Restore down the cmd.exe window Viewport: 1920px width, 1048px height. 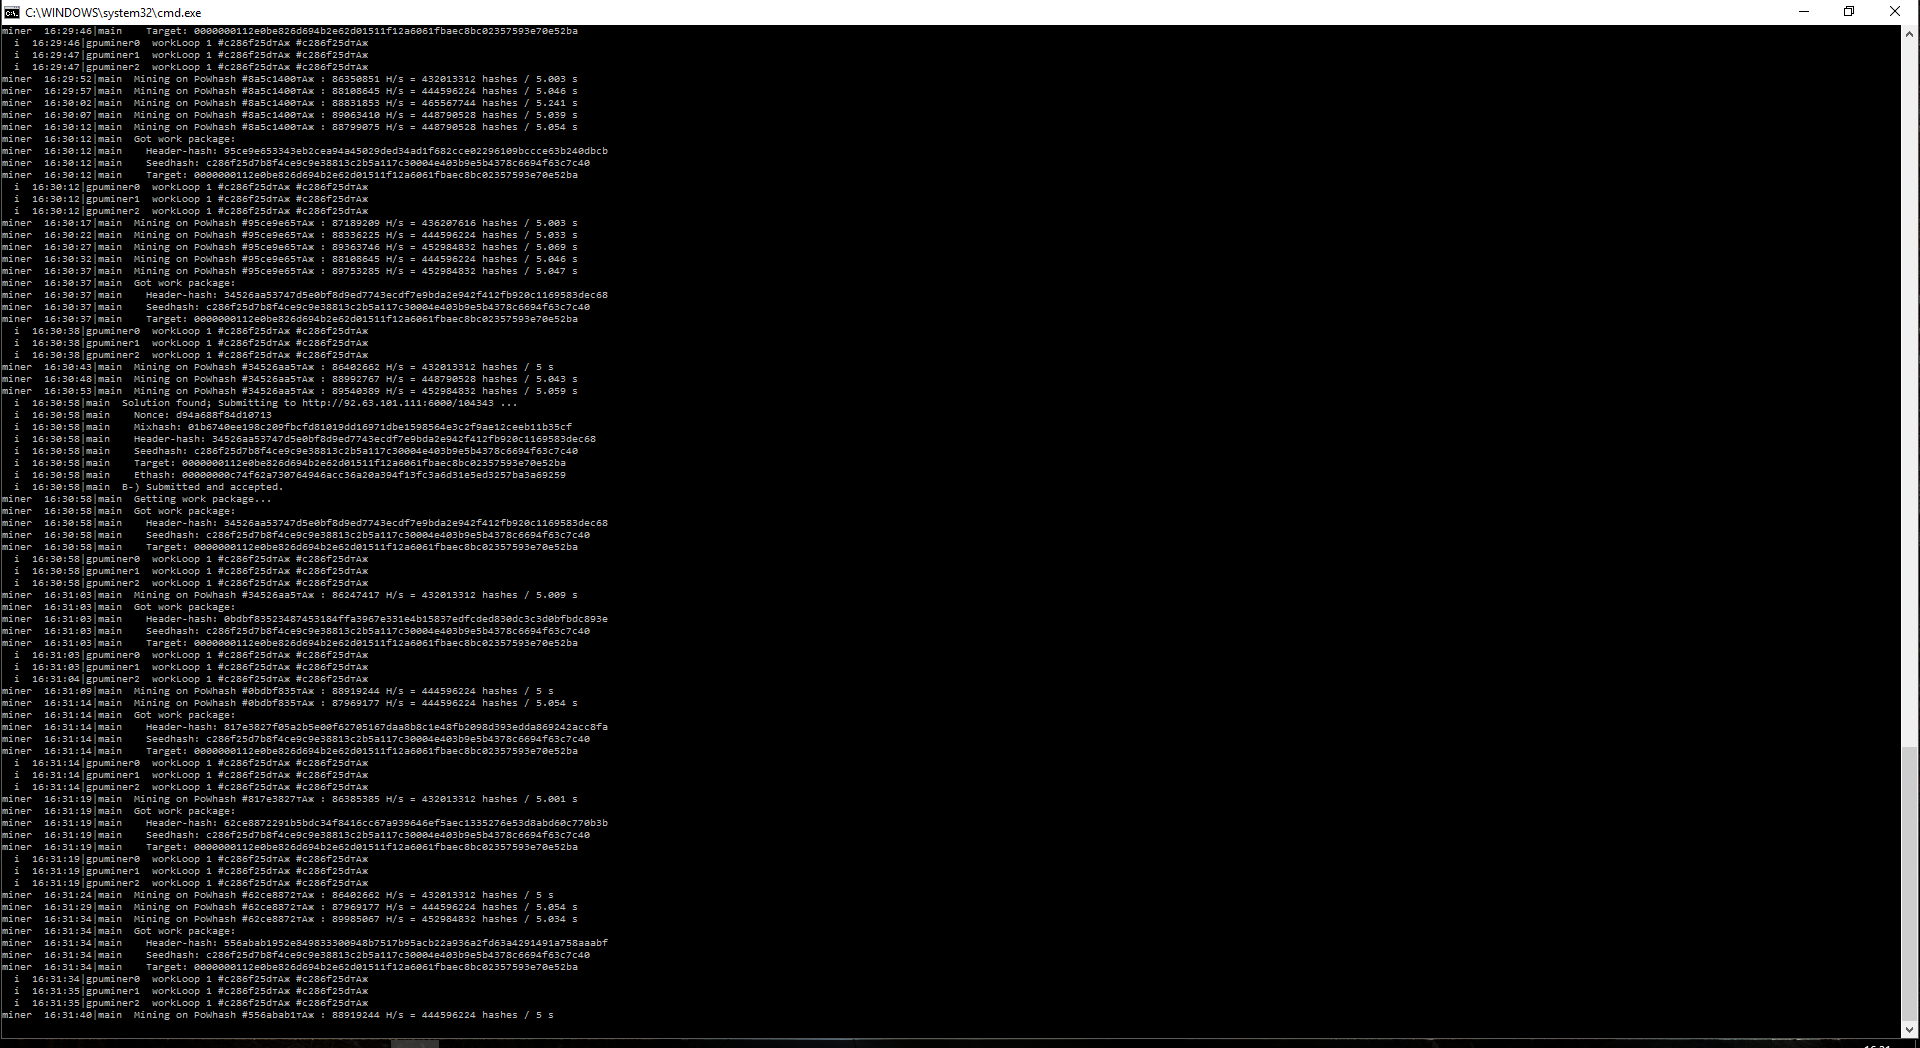pos(1849,12)
